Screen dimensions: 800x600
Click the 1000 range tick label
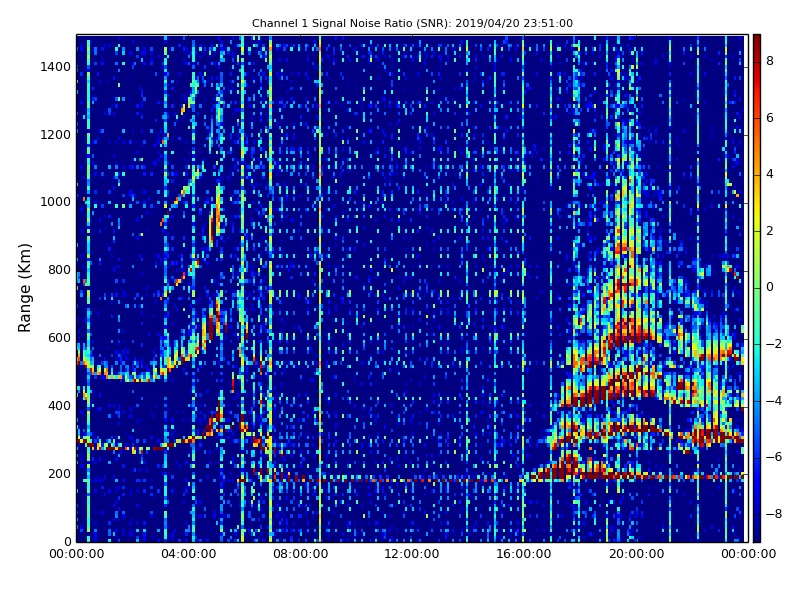pos(55,202)
